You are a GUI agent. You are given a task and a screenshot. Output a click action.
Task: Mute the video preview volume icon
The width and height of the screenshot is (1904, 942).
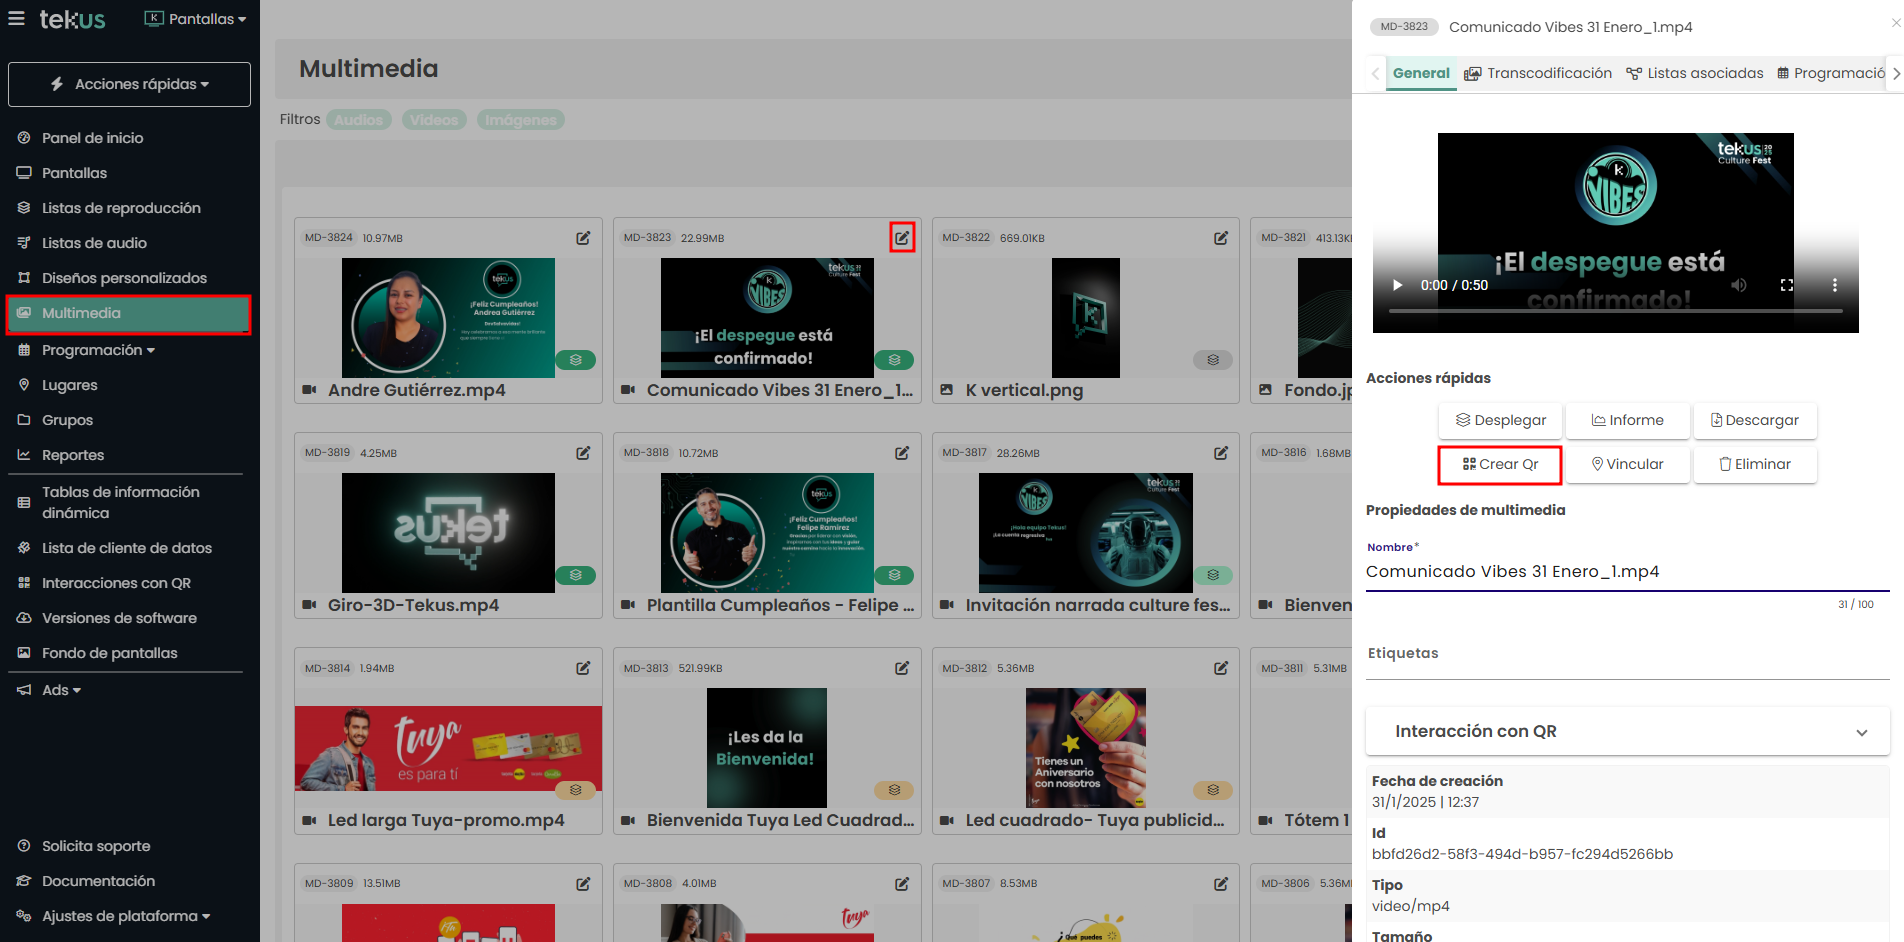pyautogui.click(x=1739, y=285)
